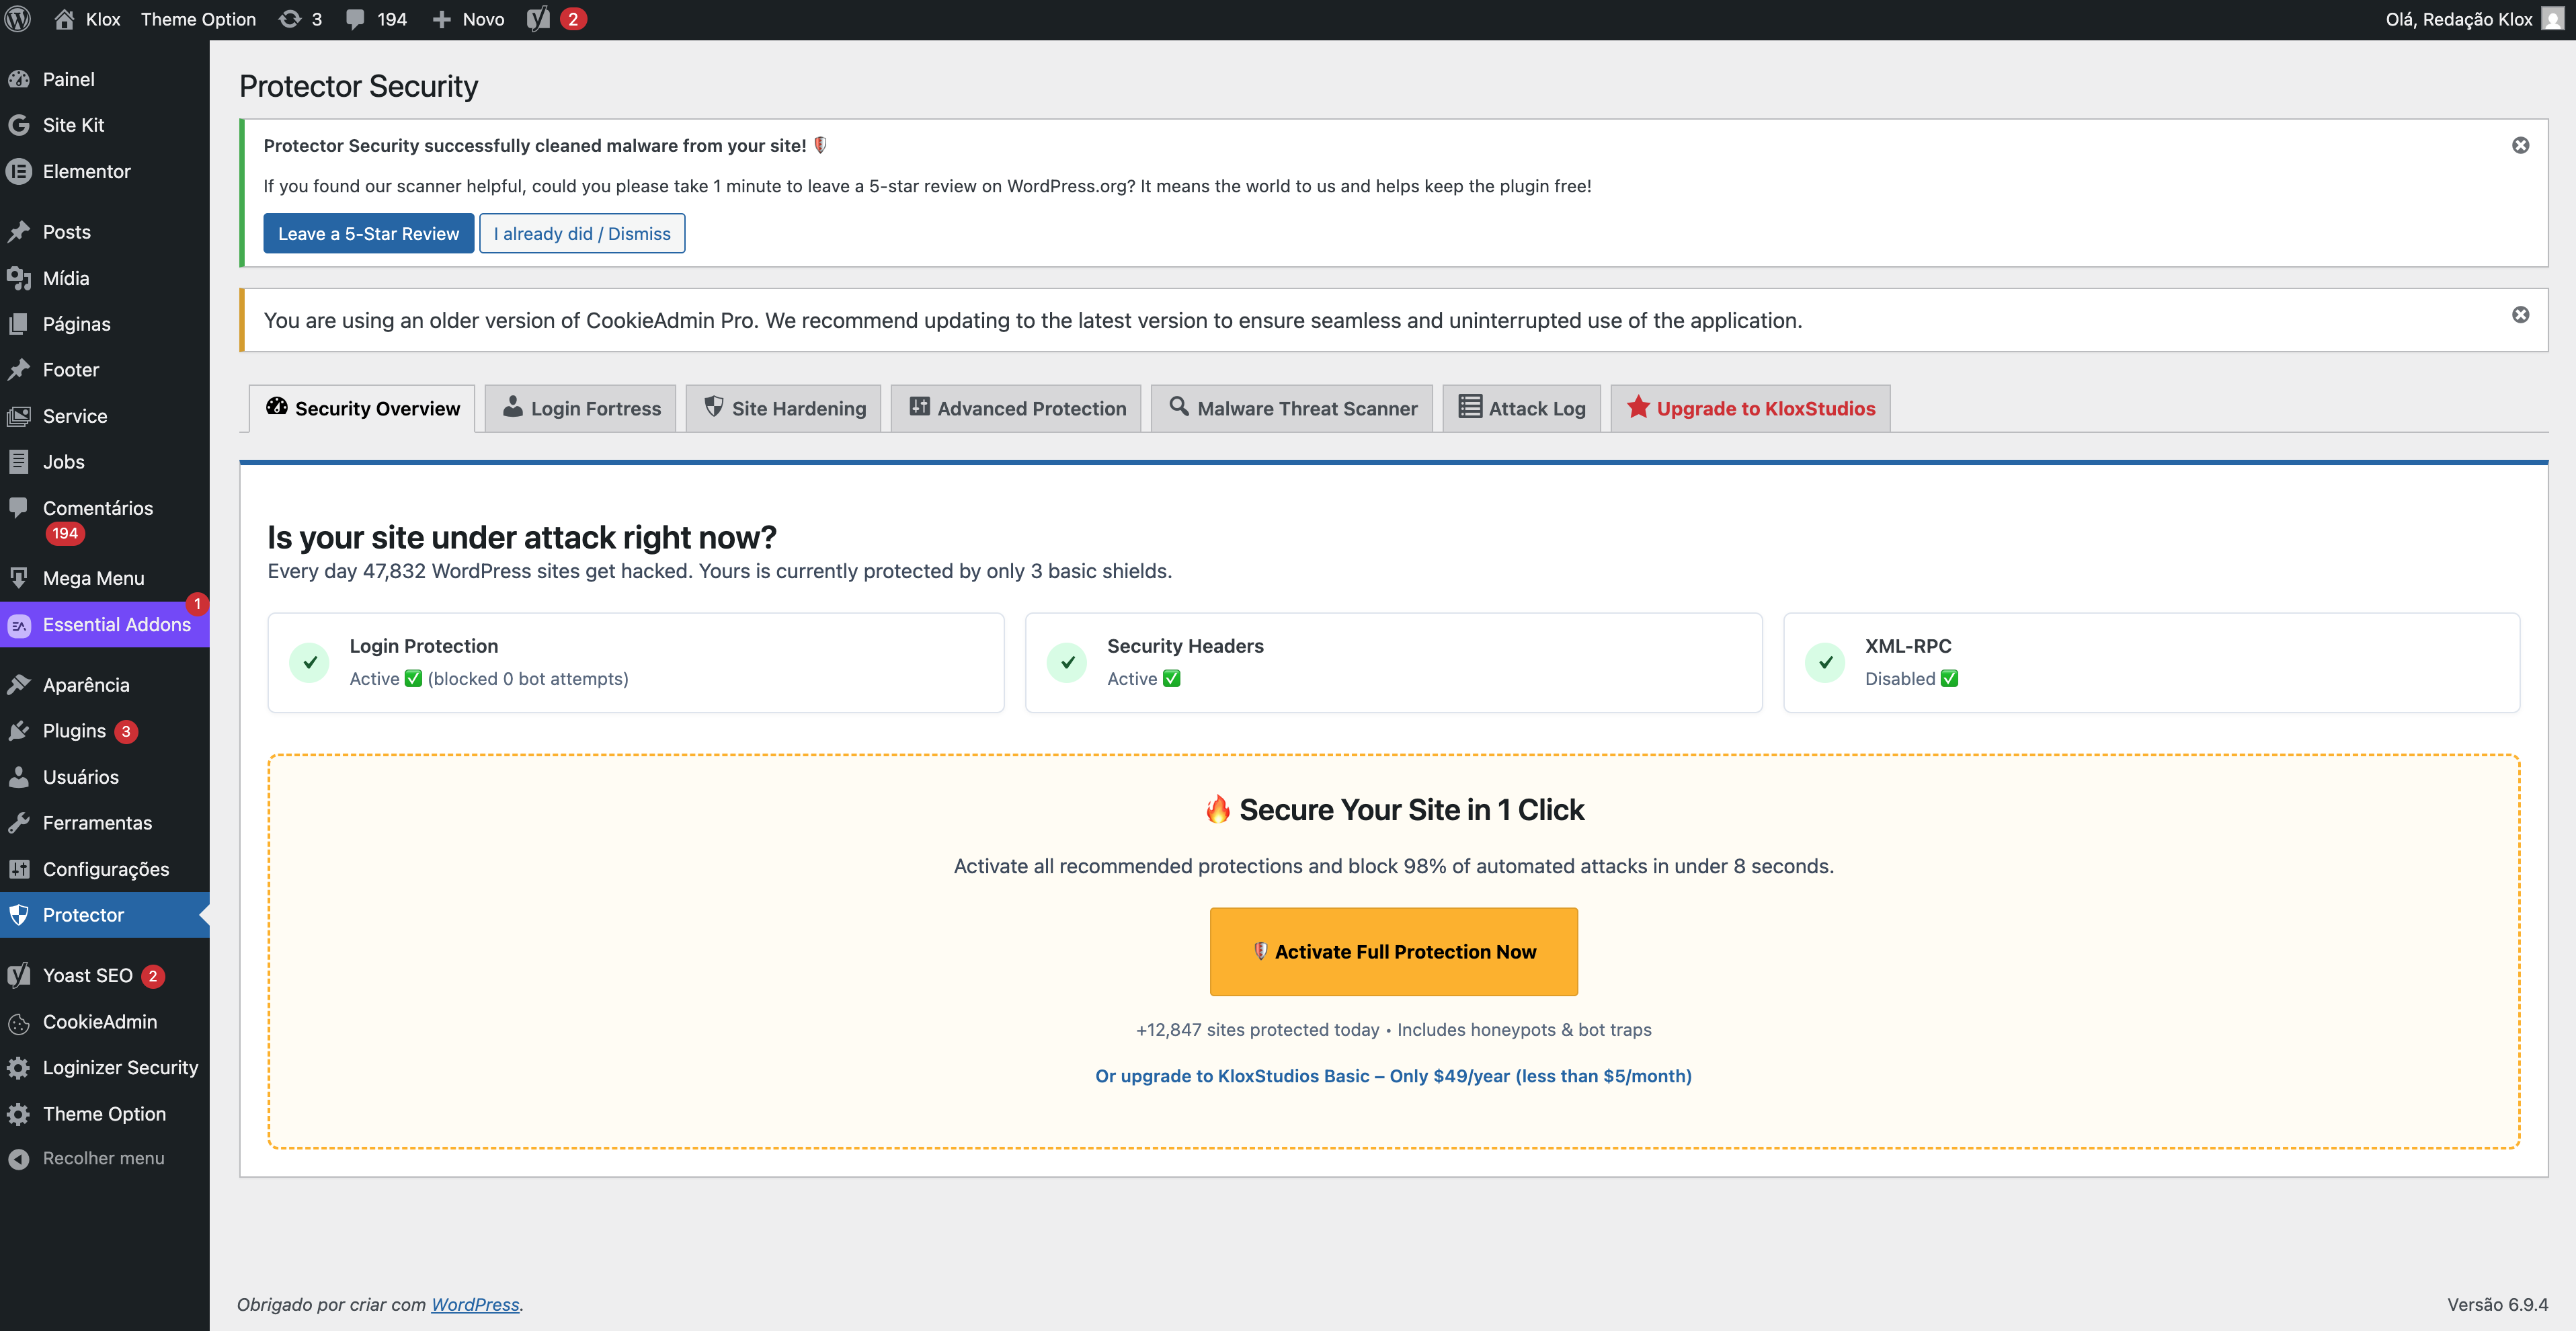The height and width of the screenshot is (1331, 2576).
Task: Open Theme Option in the sidebar
Action: [105, 1114]
